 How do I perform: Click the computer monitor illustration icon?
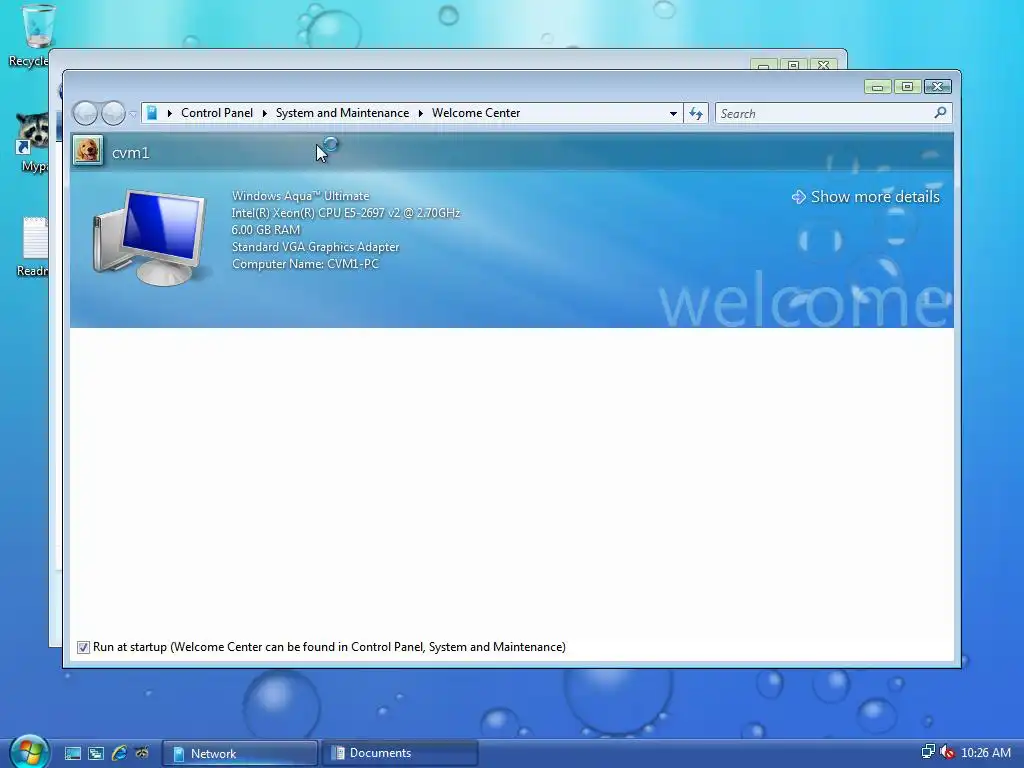[150, 238]
